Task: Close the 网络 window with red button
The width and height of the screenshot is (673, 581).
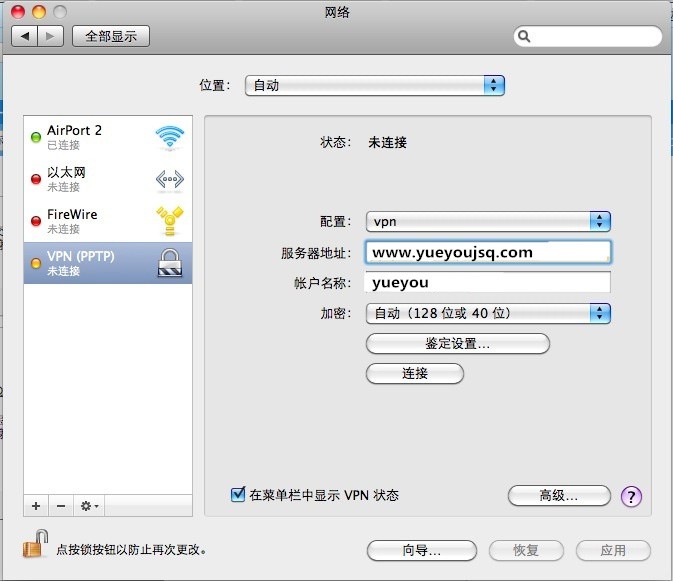Action: (18, 12)
